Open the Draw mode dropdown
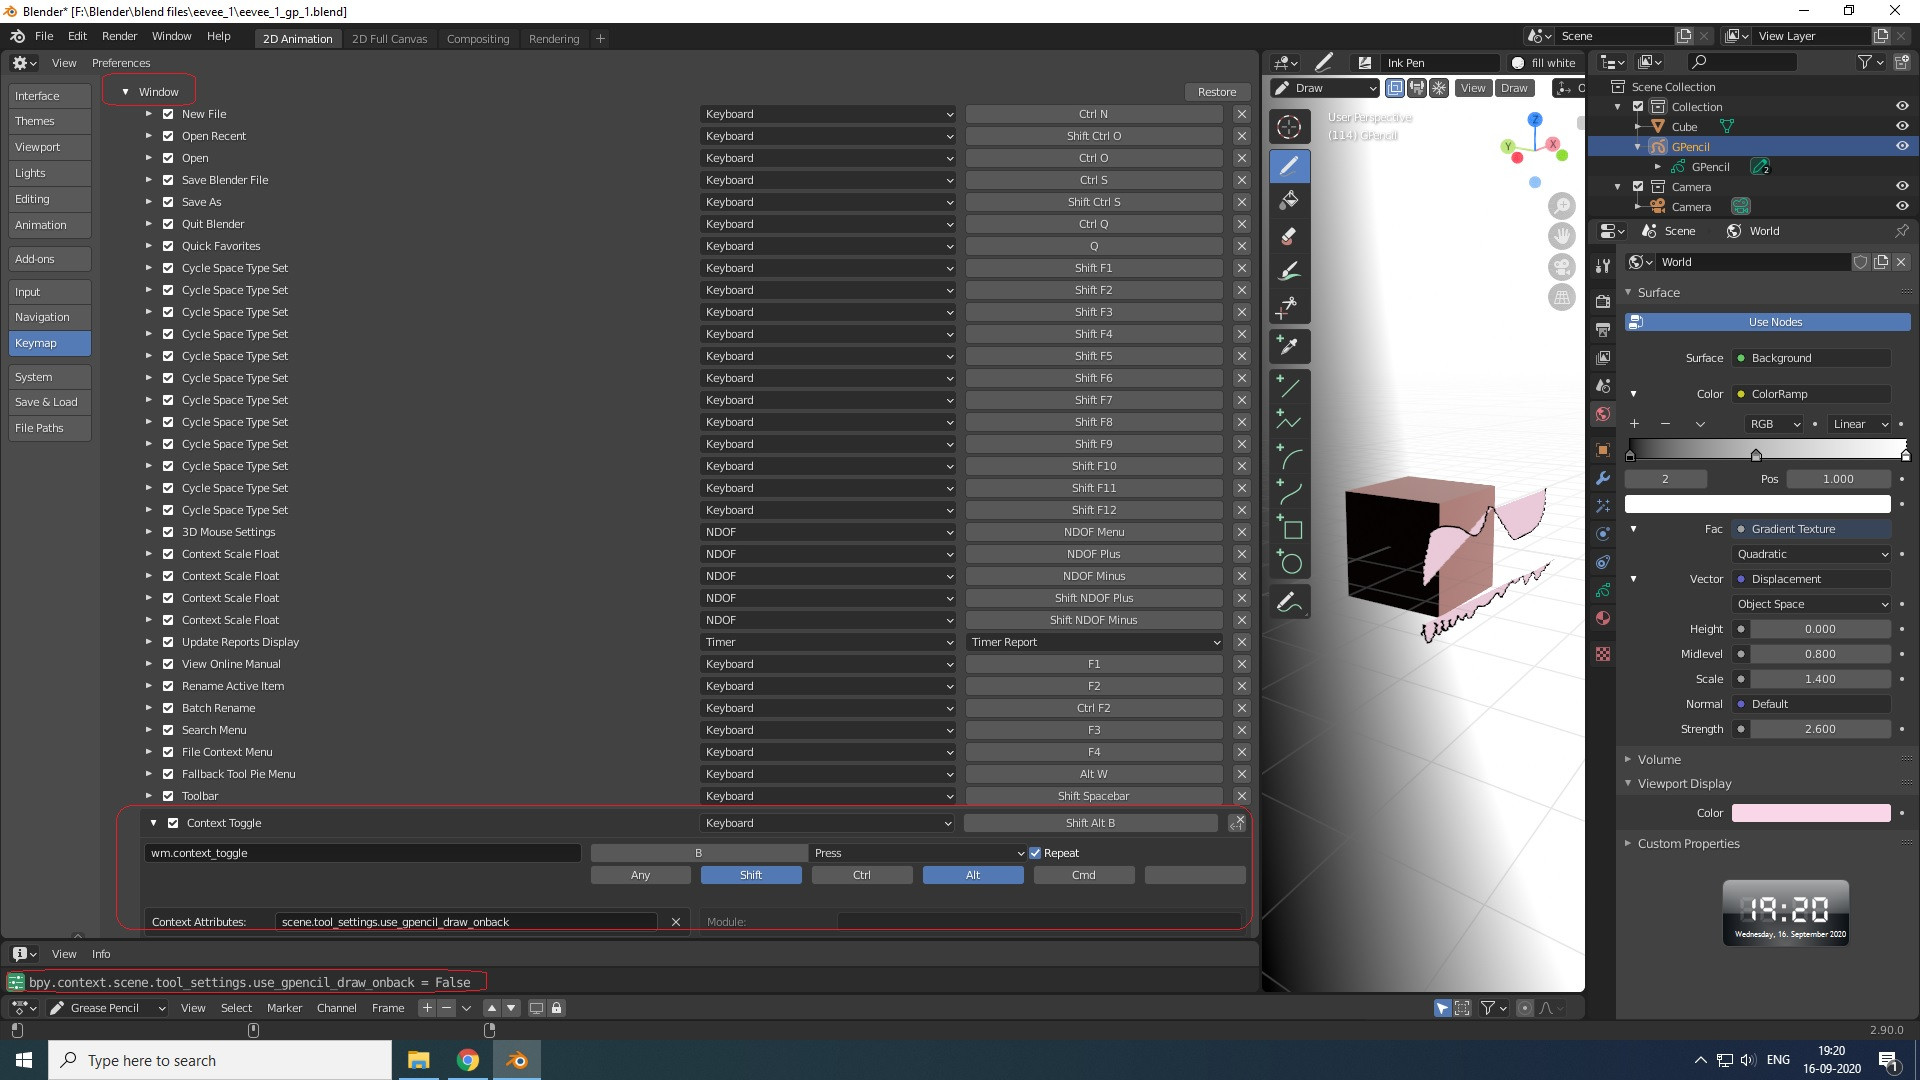Viewport: 1920px width, 1080px height. pyautogui.click(x=1324, y=88)
